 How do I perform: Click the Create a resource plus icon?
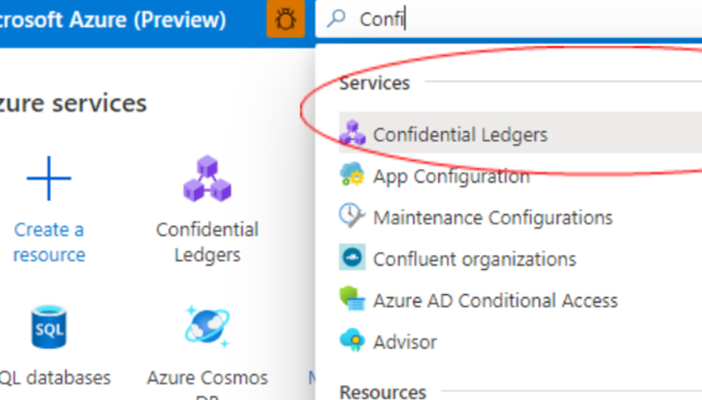[49, 178]
